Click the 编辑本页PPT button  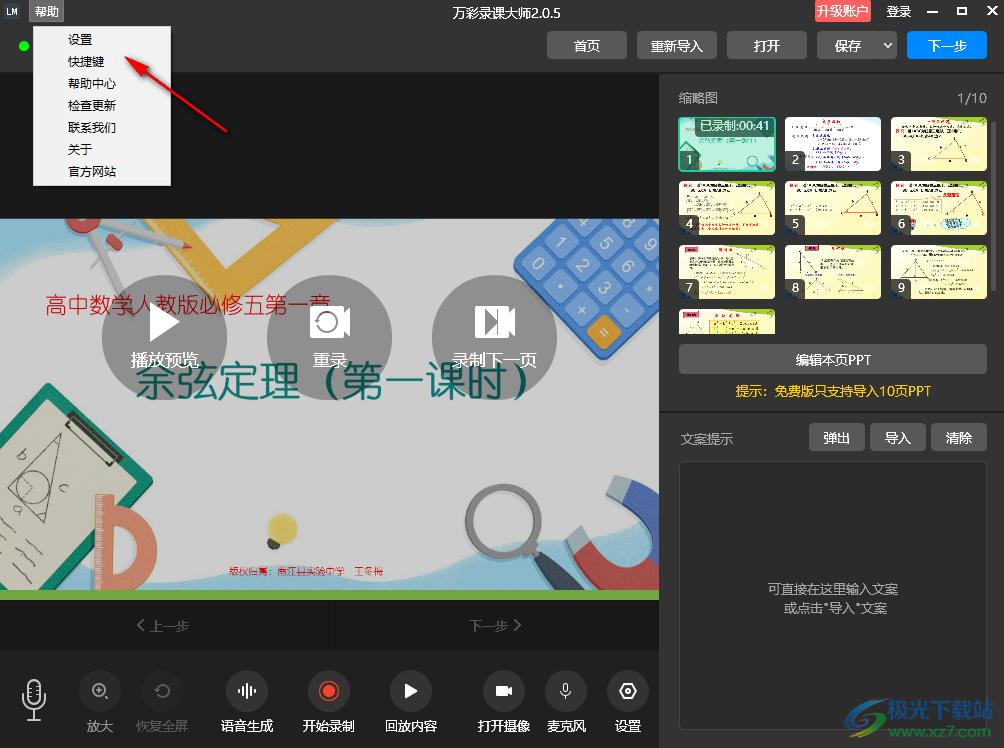[x=832, y=360]
